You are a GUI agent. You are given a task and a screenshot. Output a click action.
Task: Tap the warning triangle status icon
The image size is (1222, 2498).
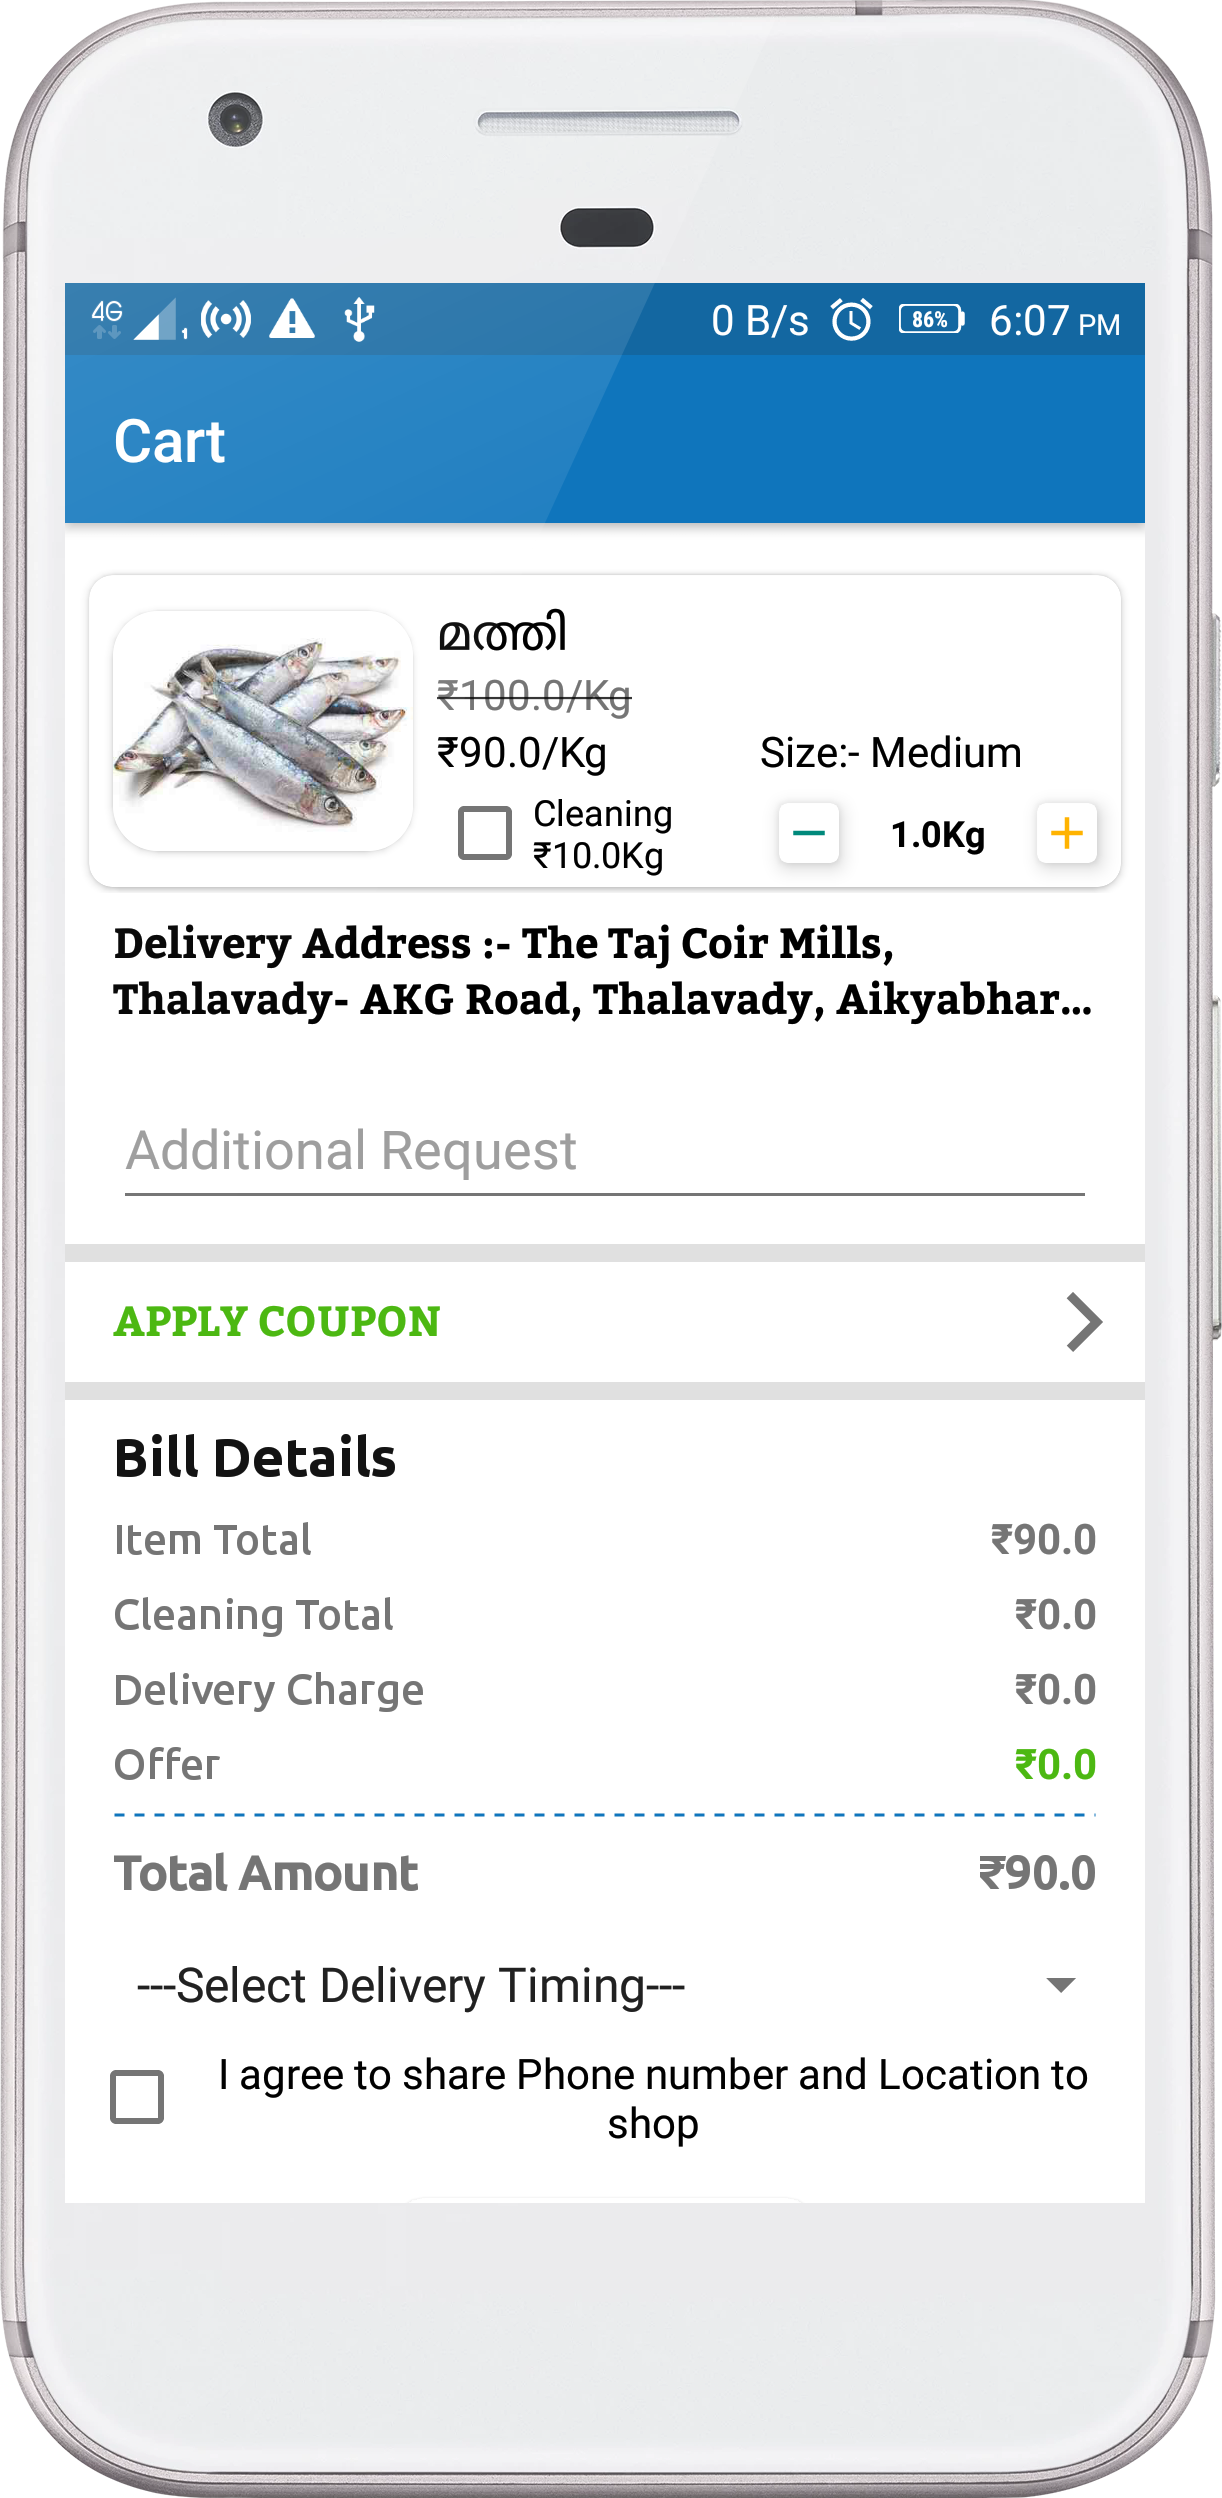(292, 320)
